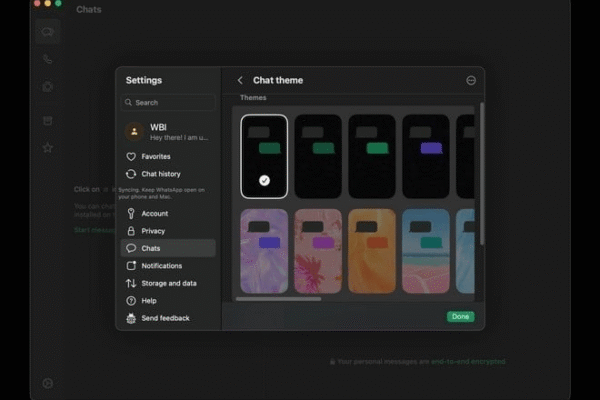Open Privacy settings
The width and height of the screenshot is (600, 400).
coord(168,231)
